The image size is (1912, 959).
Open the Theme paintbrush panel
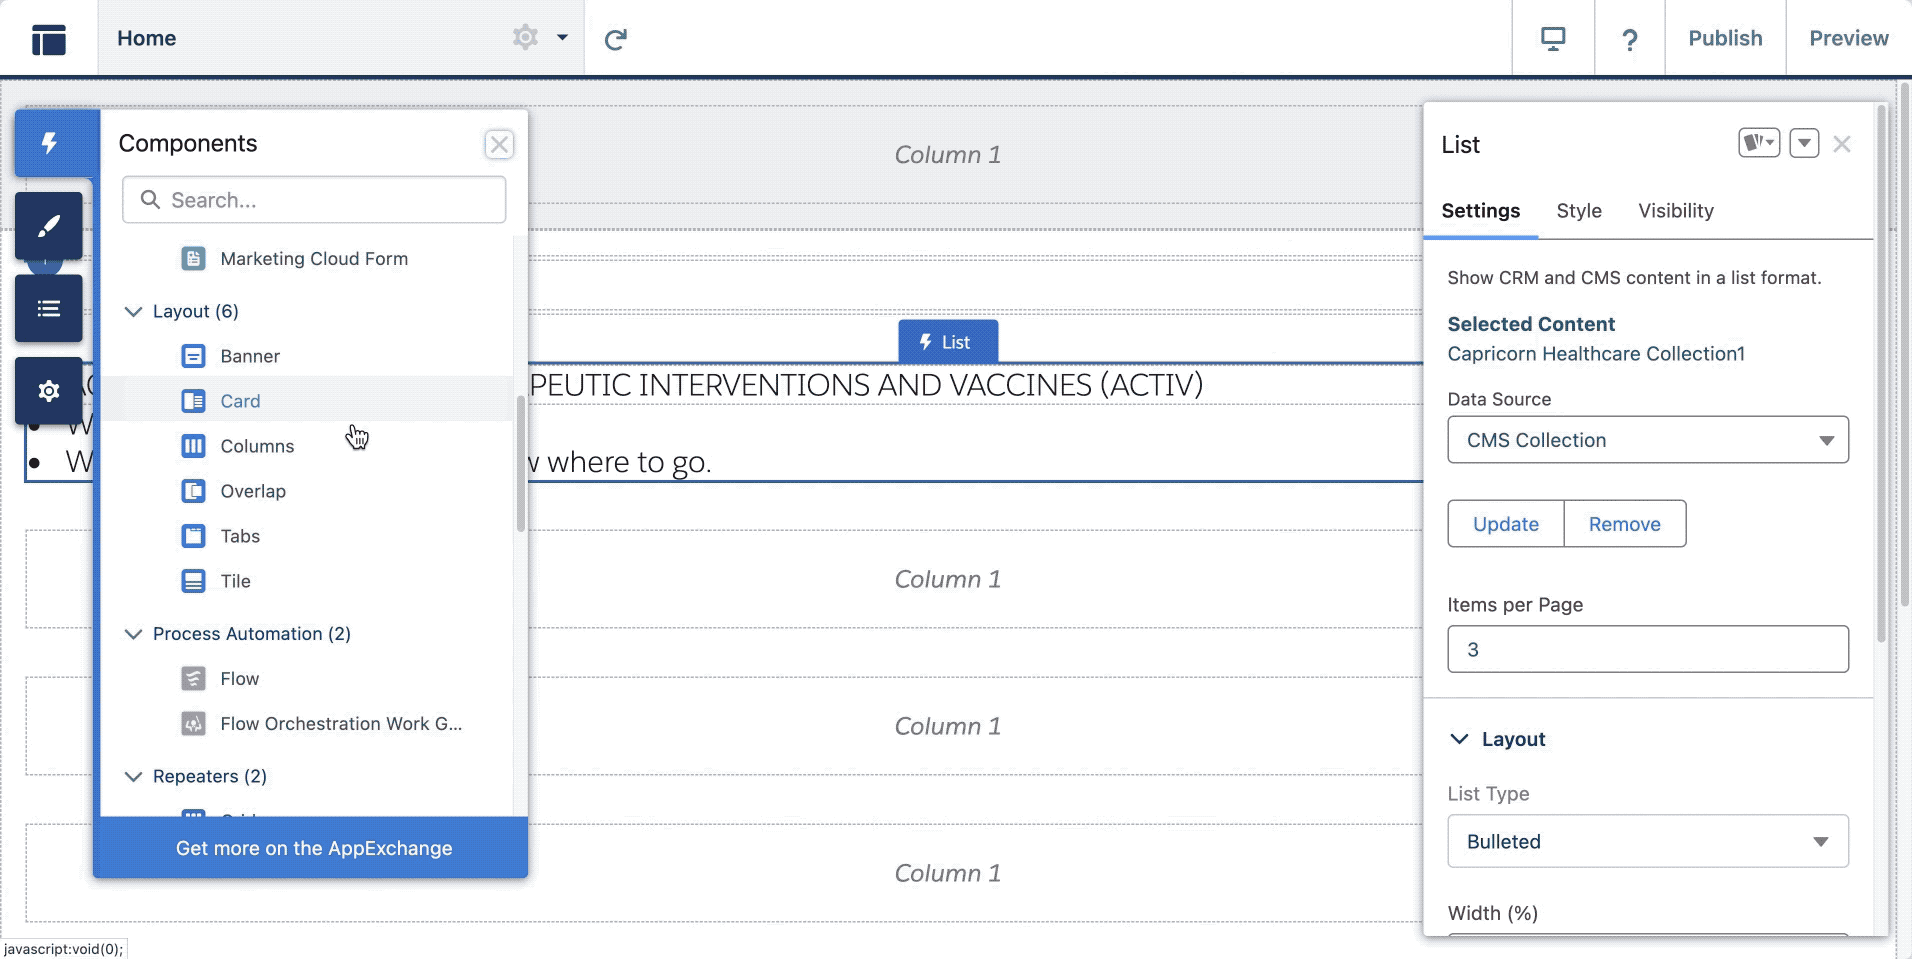(x=49, y=226)
